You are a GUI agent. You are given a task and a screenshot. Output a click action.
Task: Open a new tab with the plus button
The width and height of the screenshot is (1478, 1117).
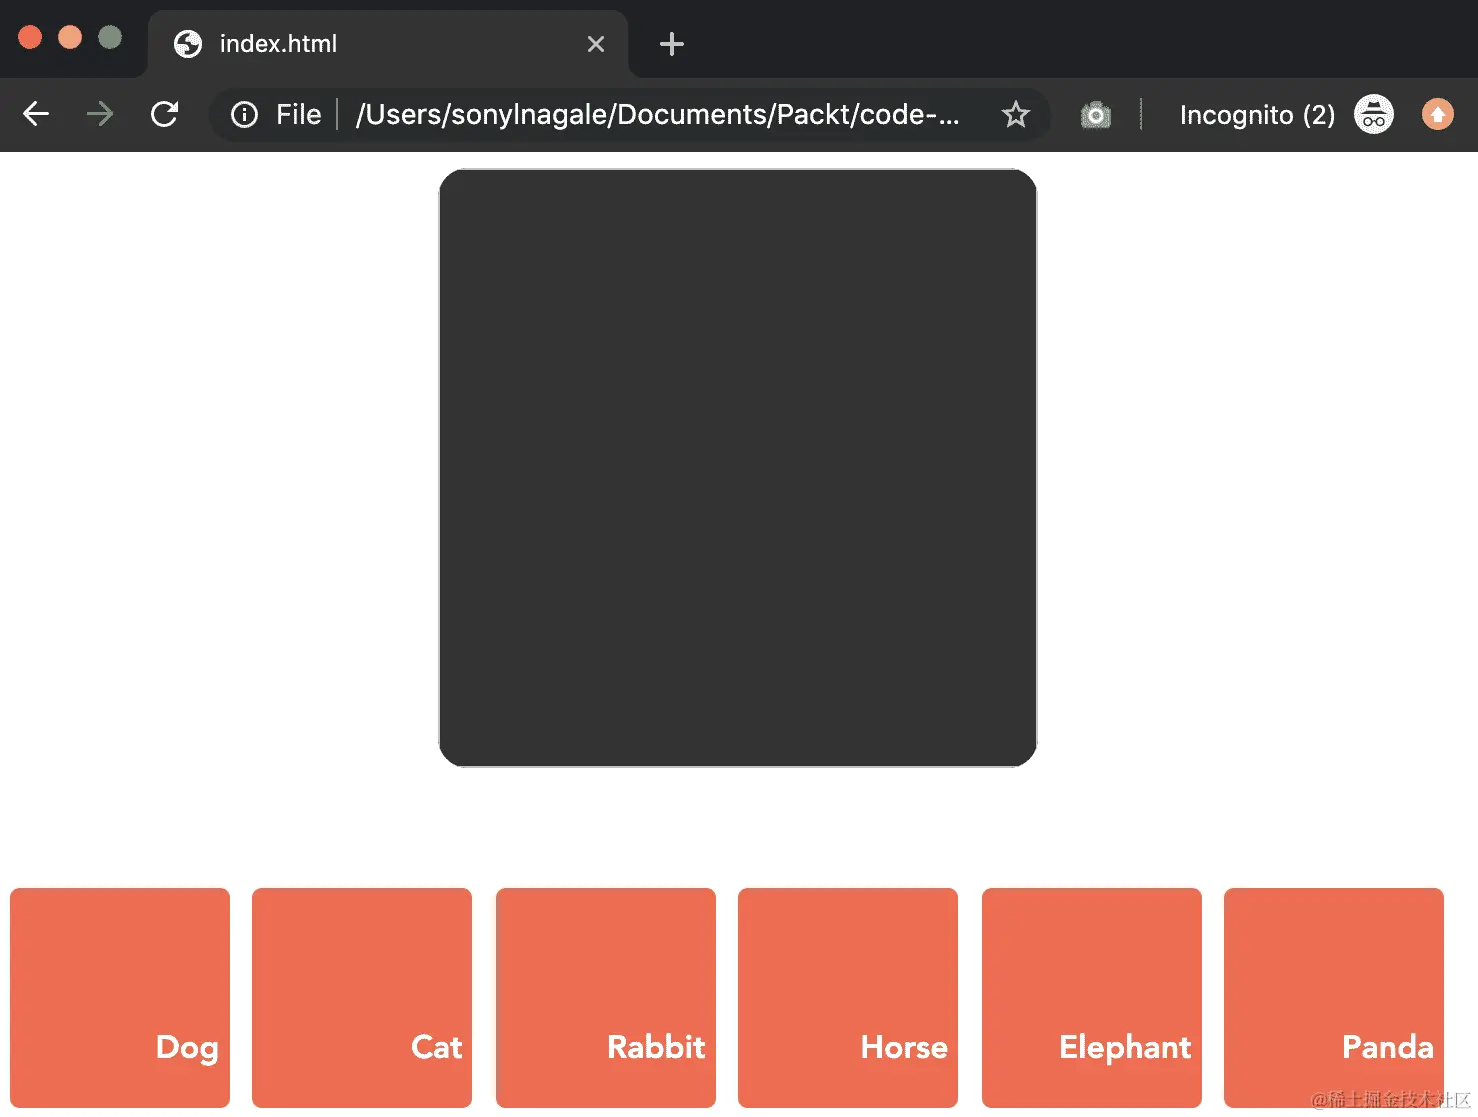pyautogui.click(x=672, y=44)
